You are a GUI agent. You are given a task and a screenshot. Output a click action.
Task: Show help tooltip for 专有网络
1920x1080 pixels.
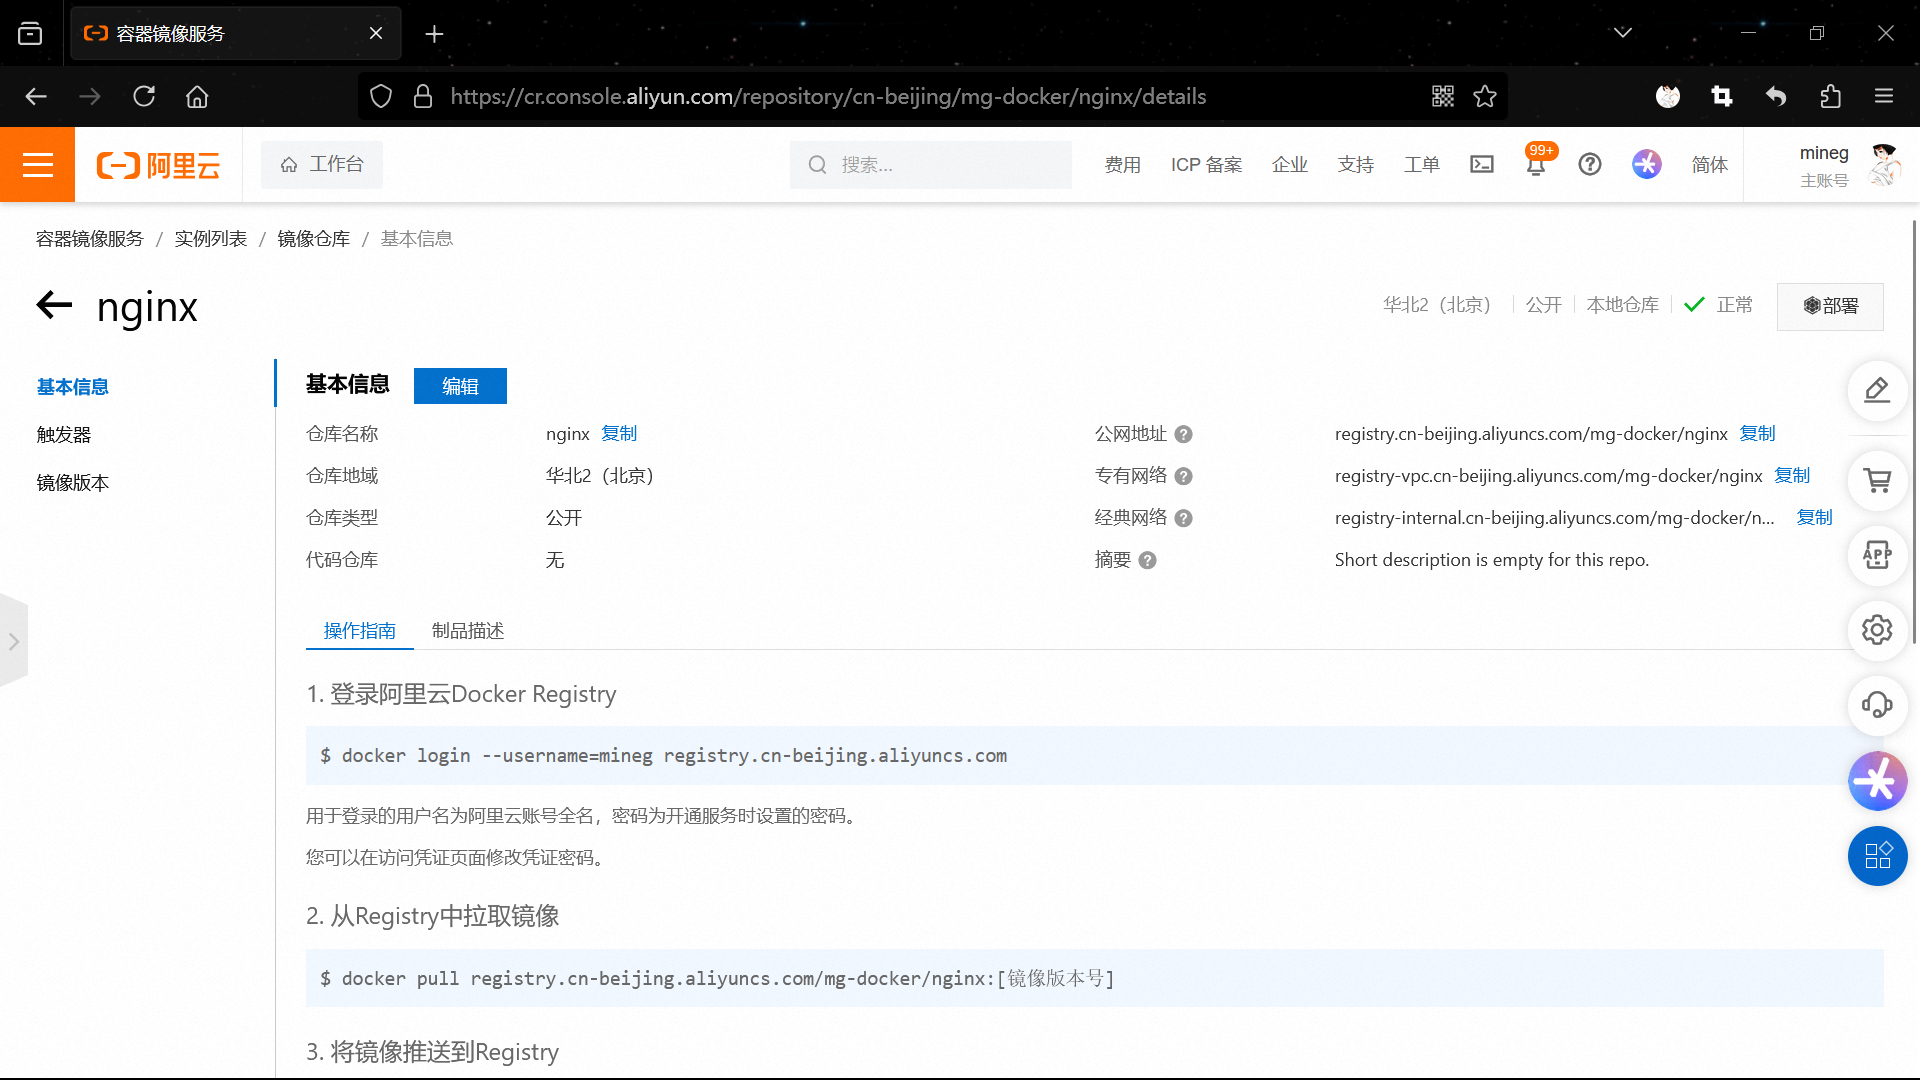1184,477
